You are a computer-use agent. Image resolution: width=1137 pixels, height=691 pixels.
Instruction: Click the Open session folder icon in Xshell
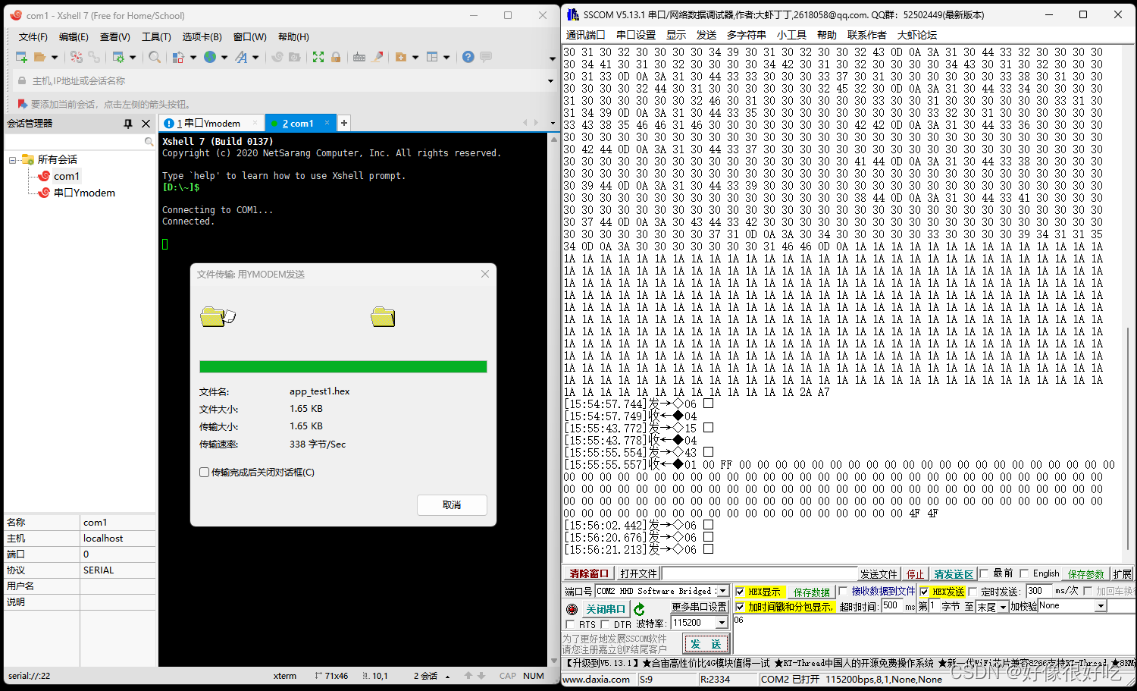click(39, 57)
